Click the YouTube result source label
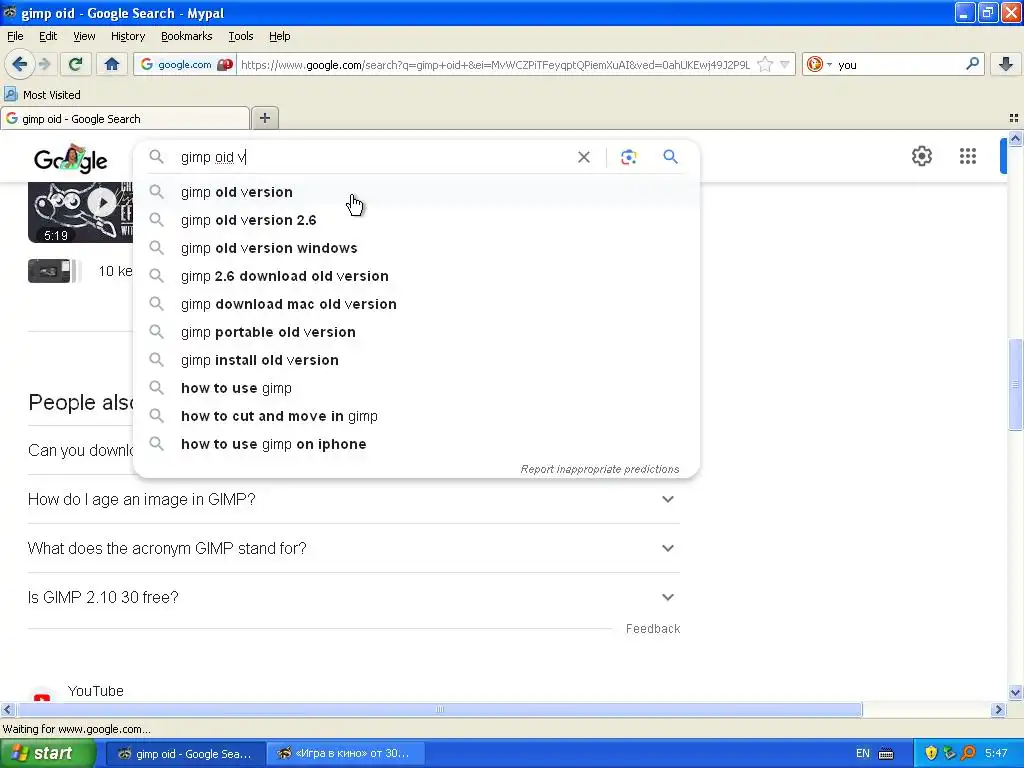This screenshot has width=1024, height=768. [95, 691]
